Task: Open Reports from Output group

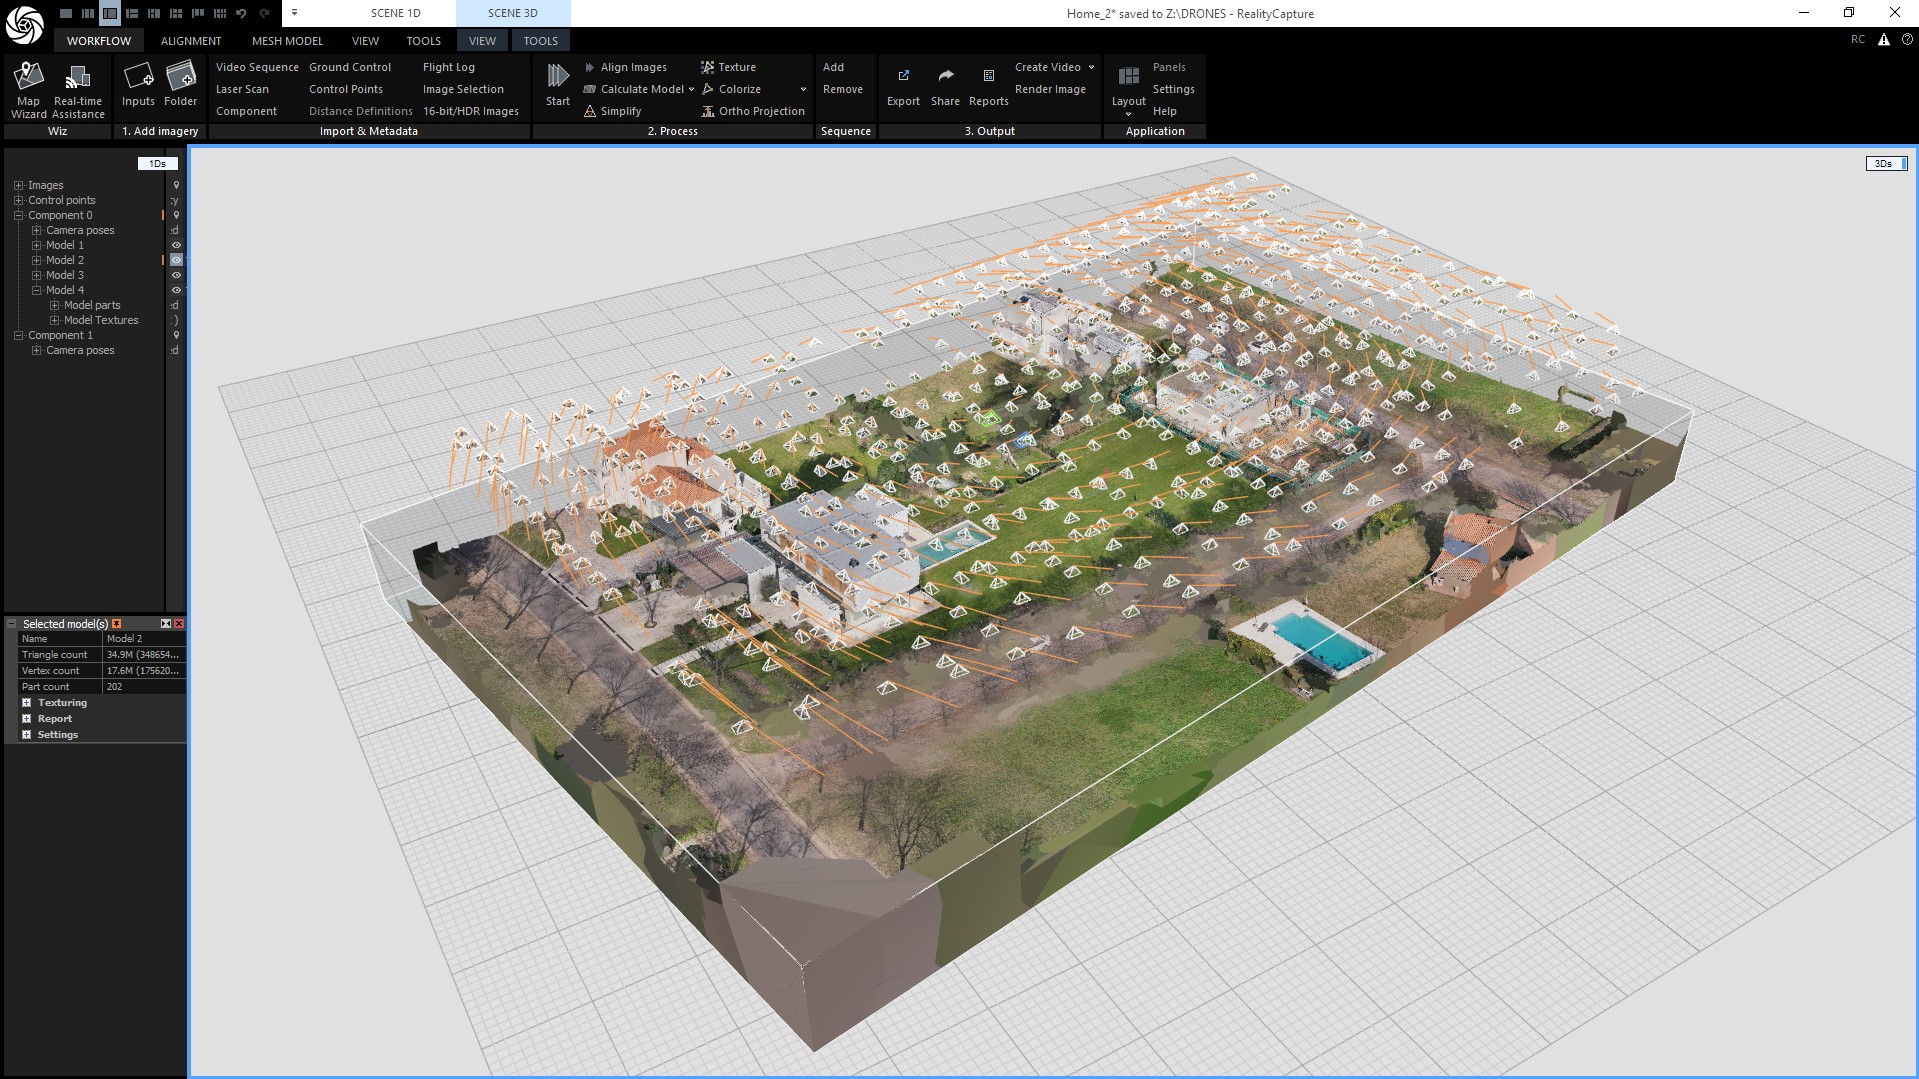Action: pyautogui.click(x=989, y=88)
